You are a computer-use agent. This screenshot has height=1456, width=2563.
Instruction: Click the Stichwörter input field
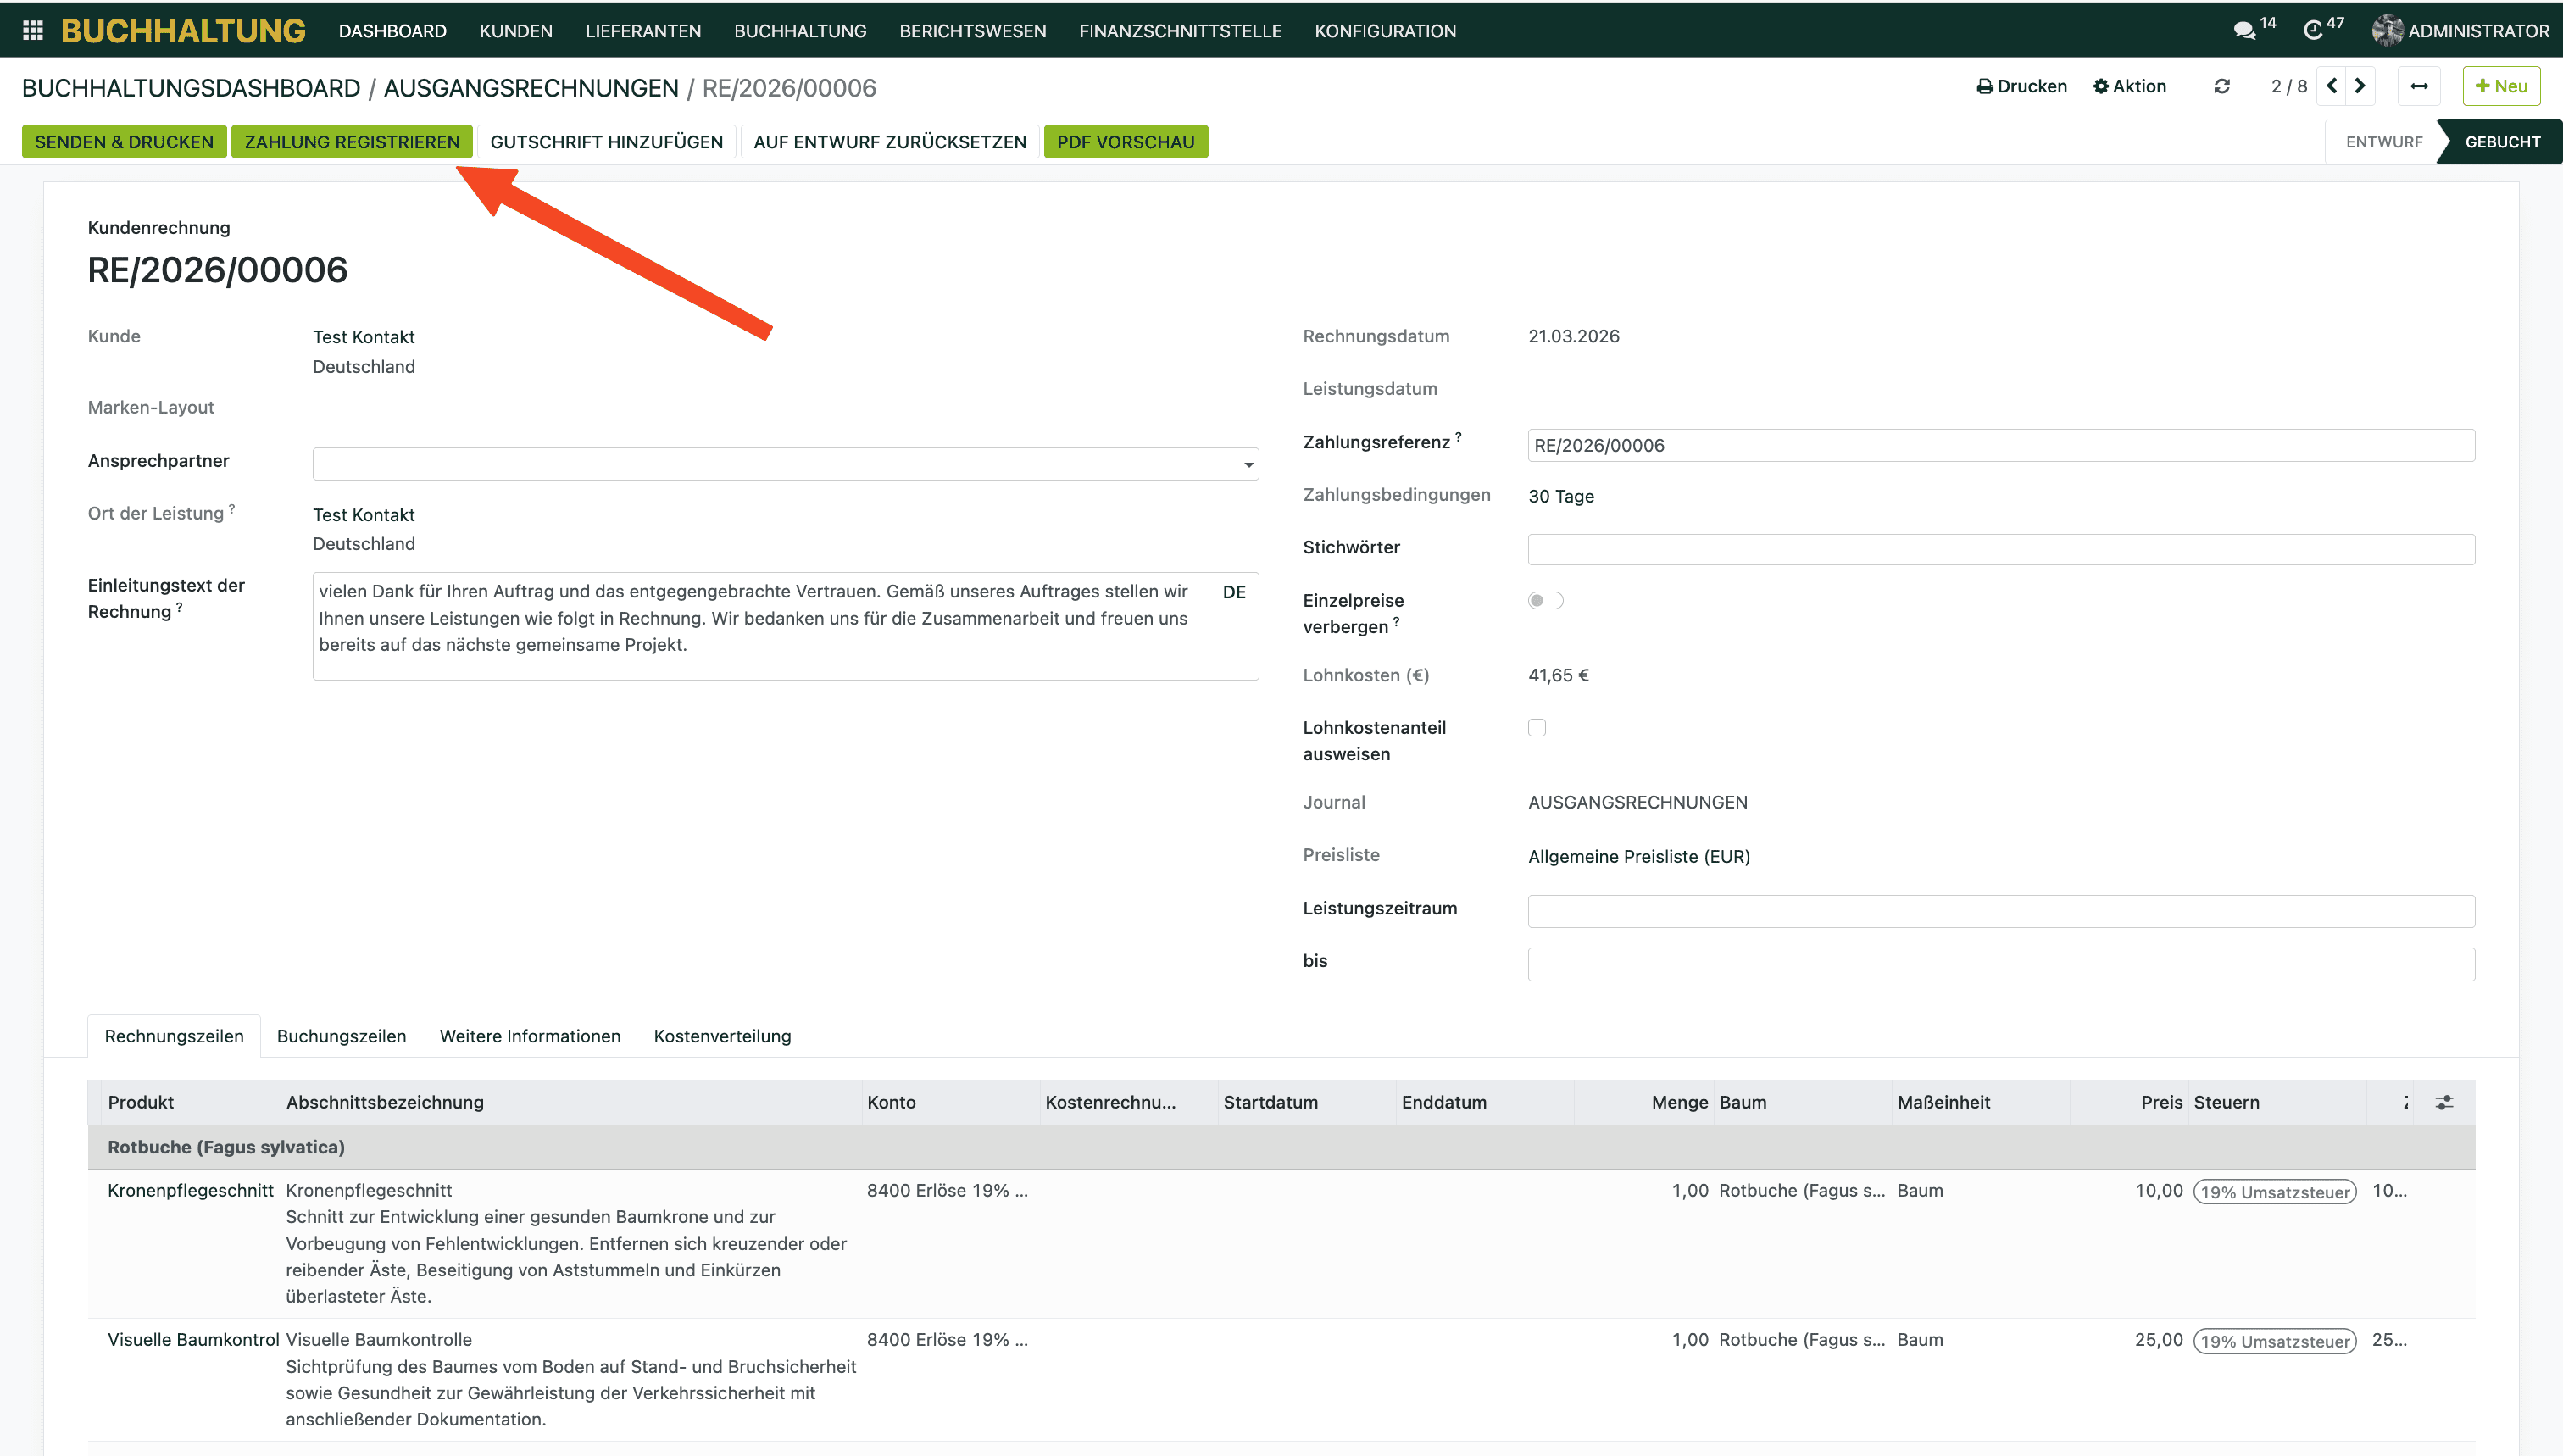click(2000, 549)
